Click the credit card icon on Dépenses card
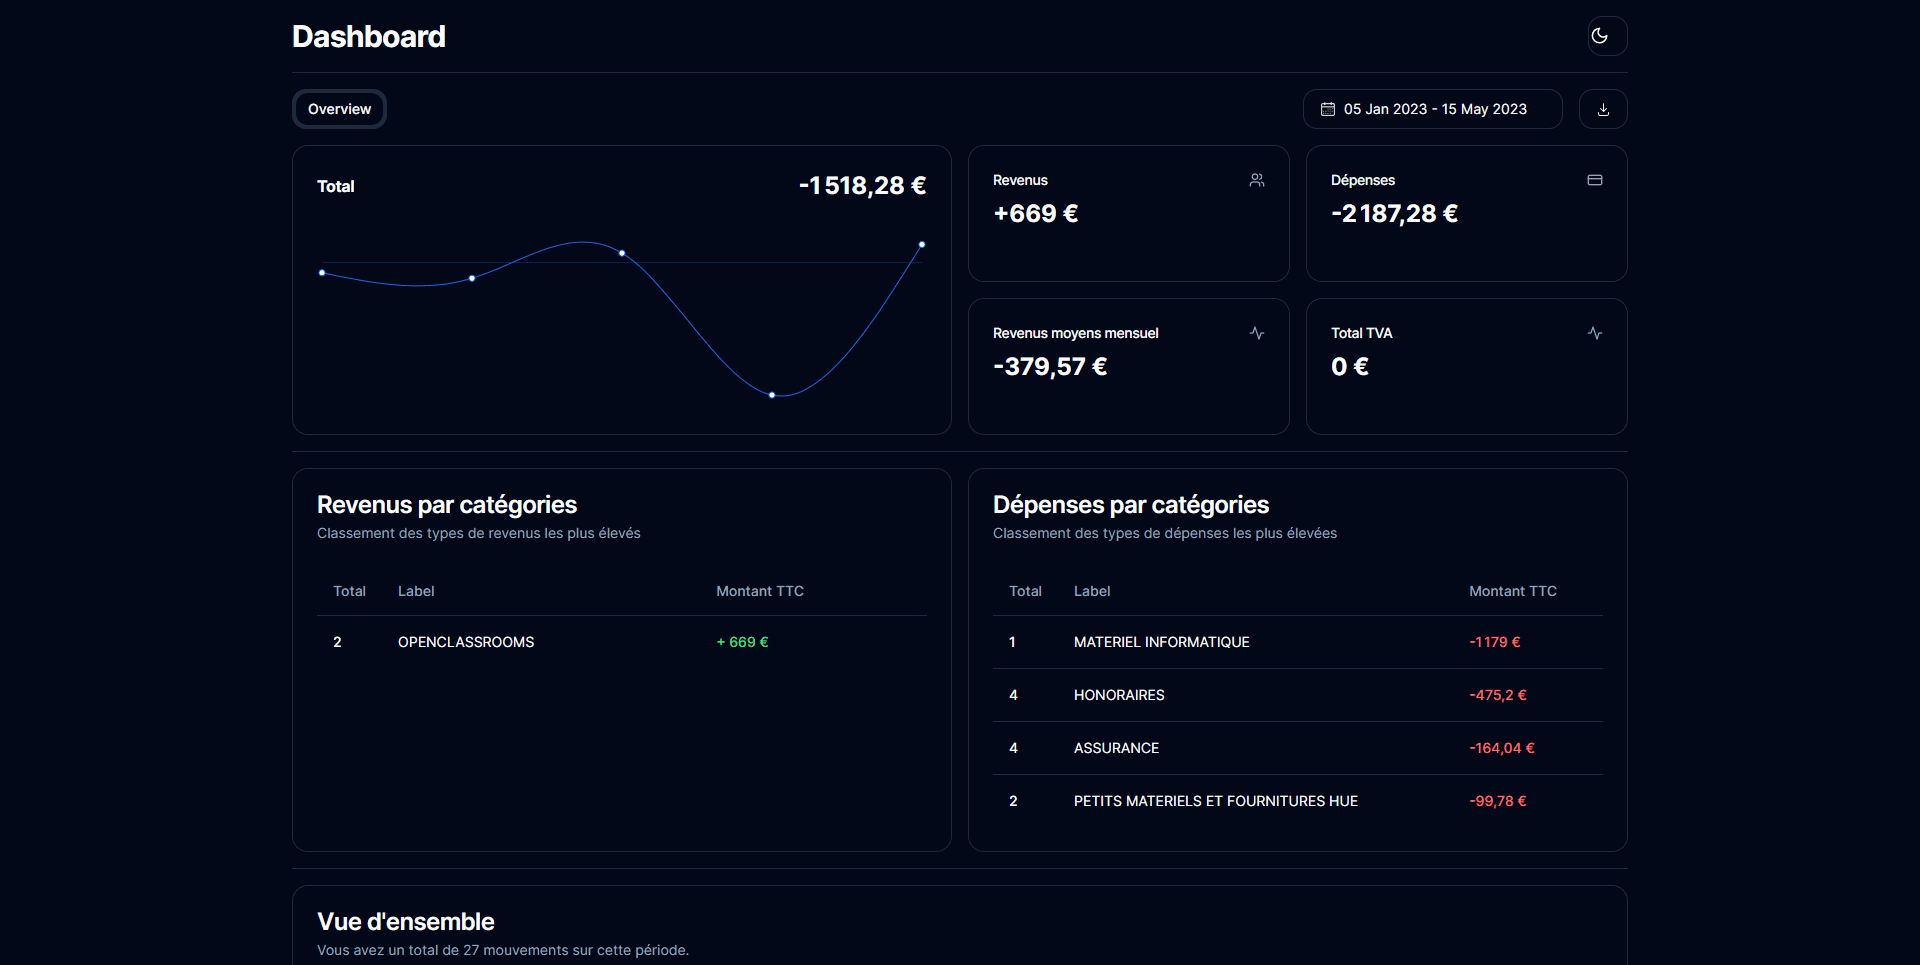This screenshot has width=1920, height=965. [1595, 180]
